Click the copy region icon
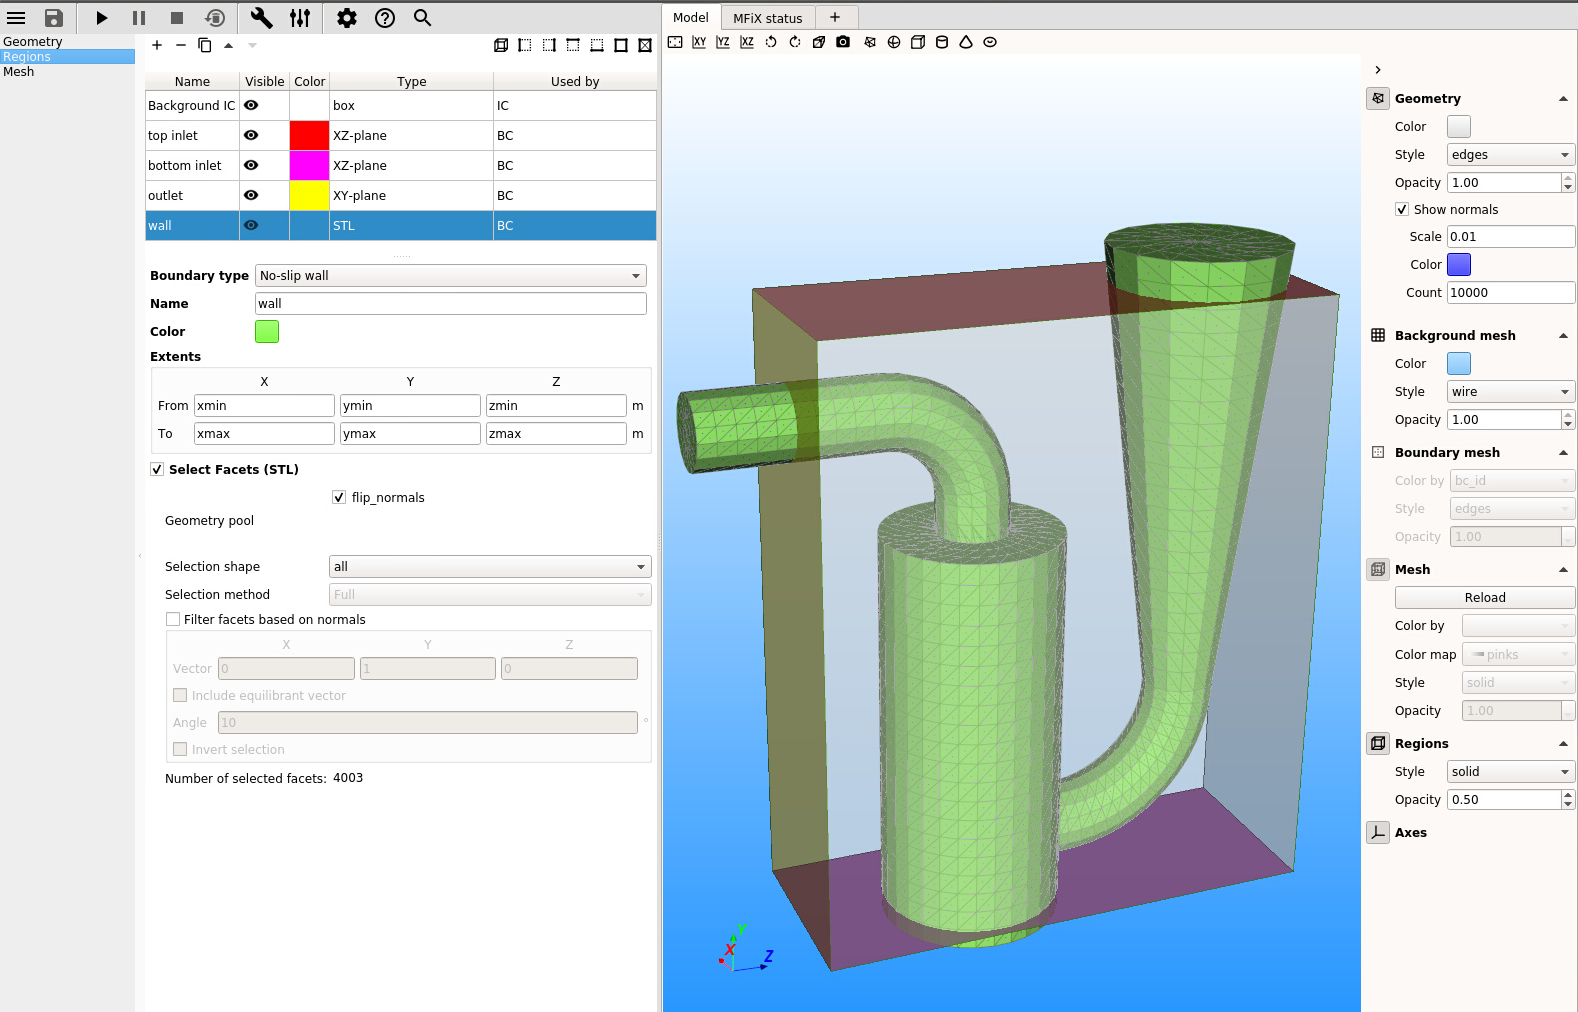Image resolution: width=1578 pixels, height=1012 pixels. point(205,45)
